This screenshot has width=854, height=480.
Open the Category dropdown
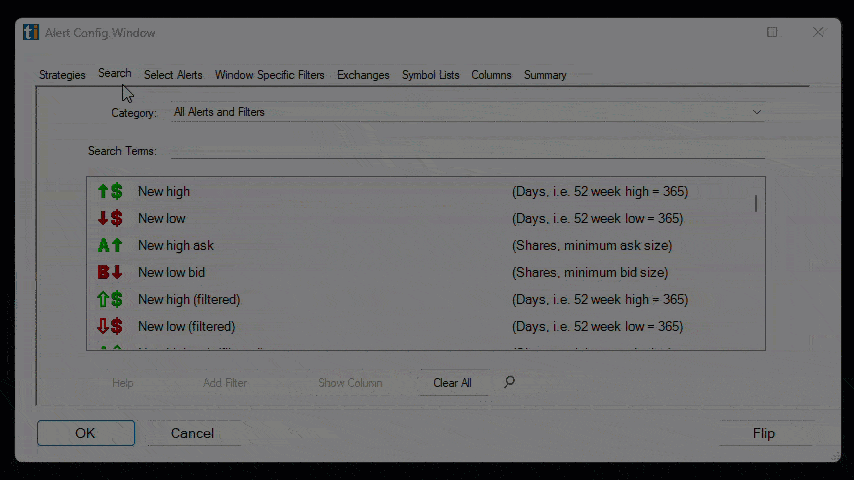[468, 112]
